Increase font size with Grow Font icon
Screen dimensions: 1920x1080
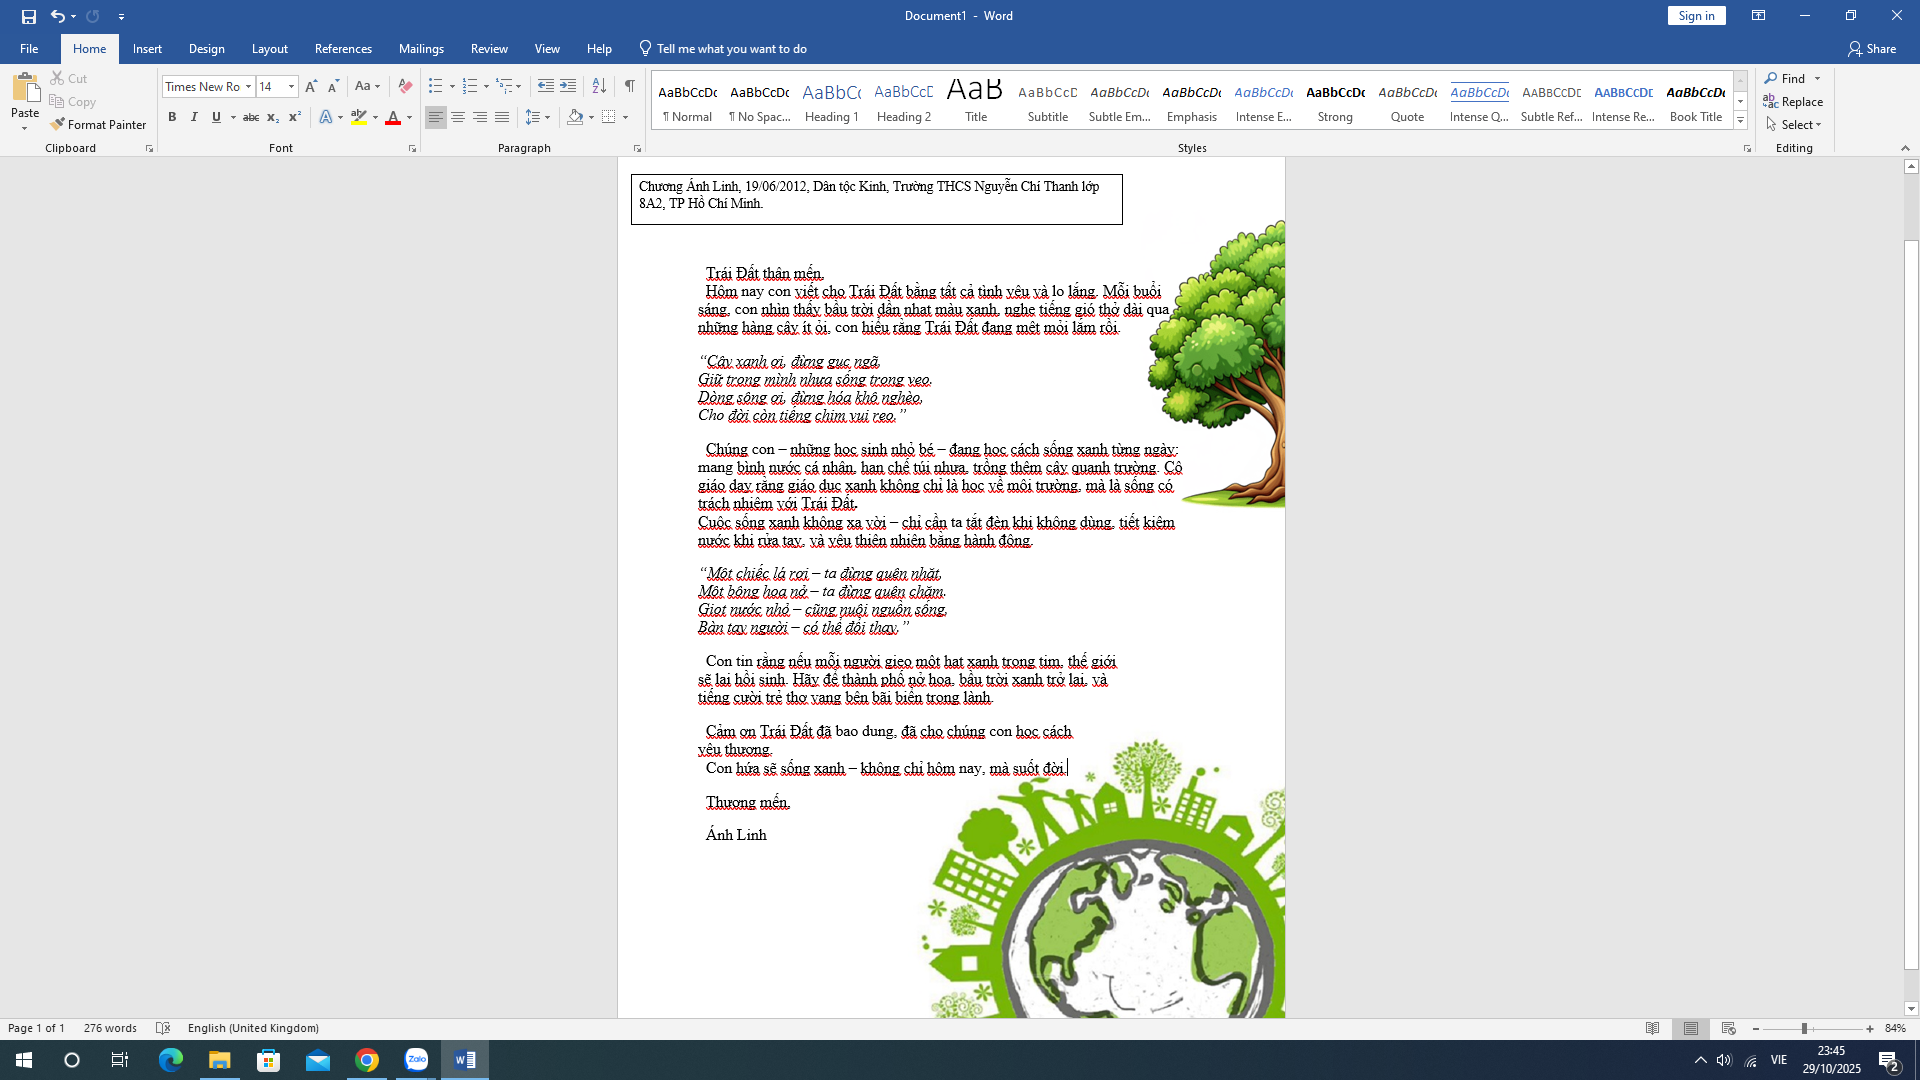[311, 86]
